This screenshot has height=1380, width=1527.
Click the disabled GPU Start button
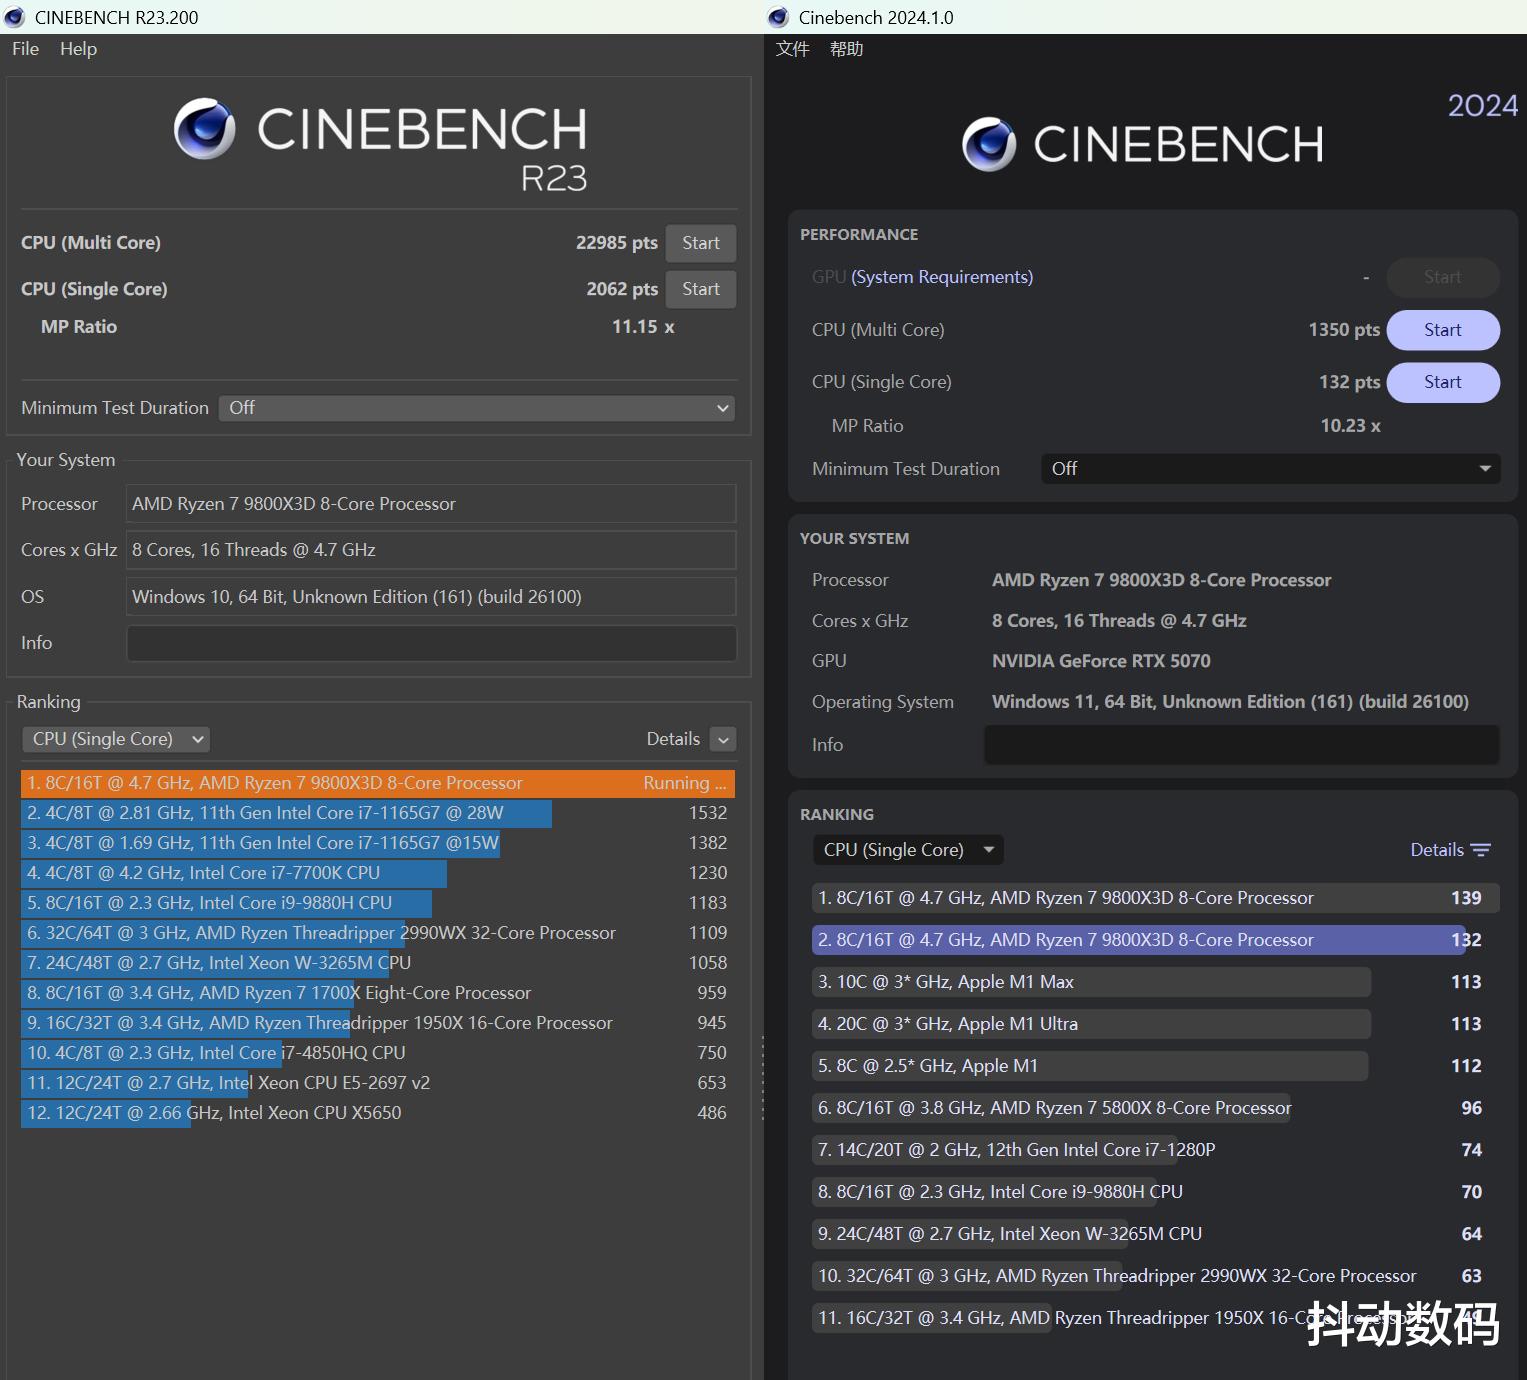(x=1443, y=277)
